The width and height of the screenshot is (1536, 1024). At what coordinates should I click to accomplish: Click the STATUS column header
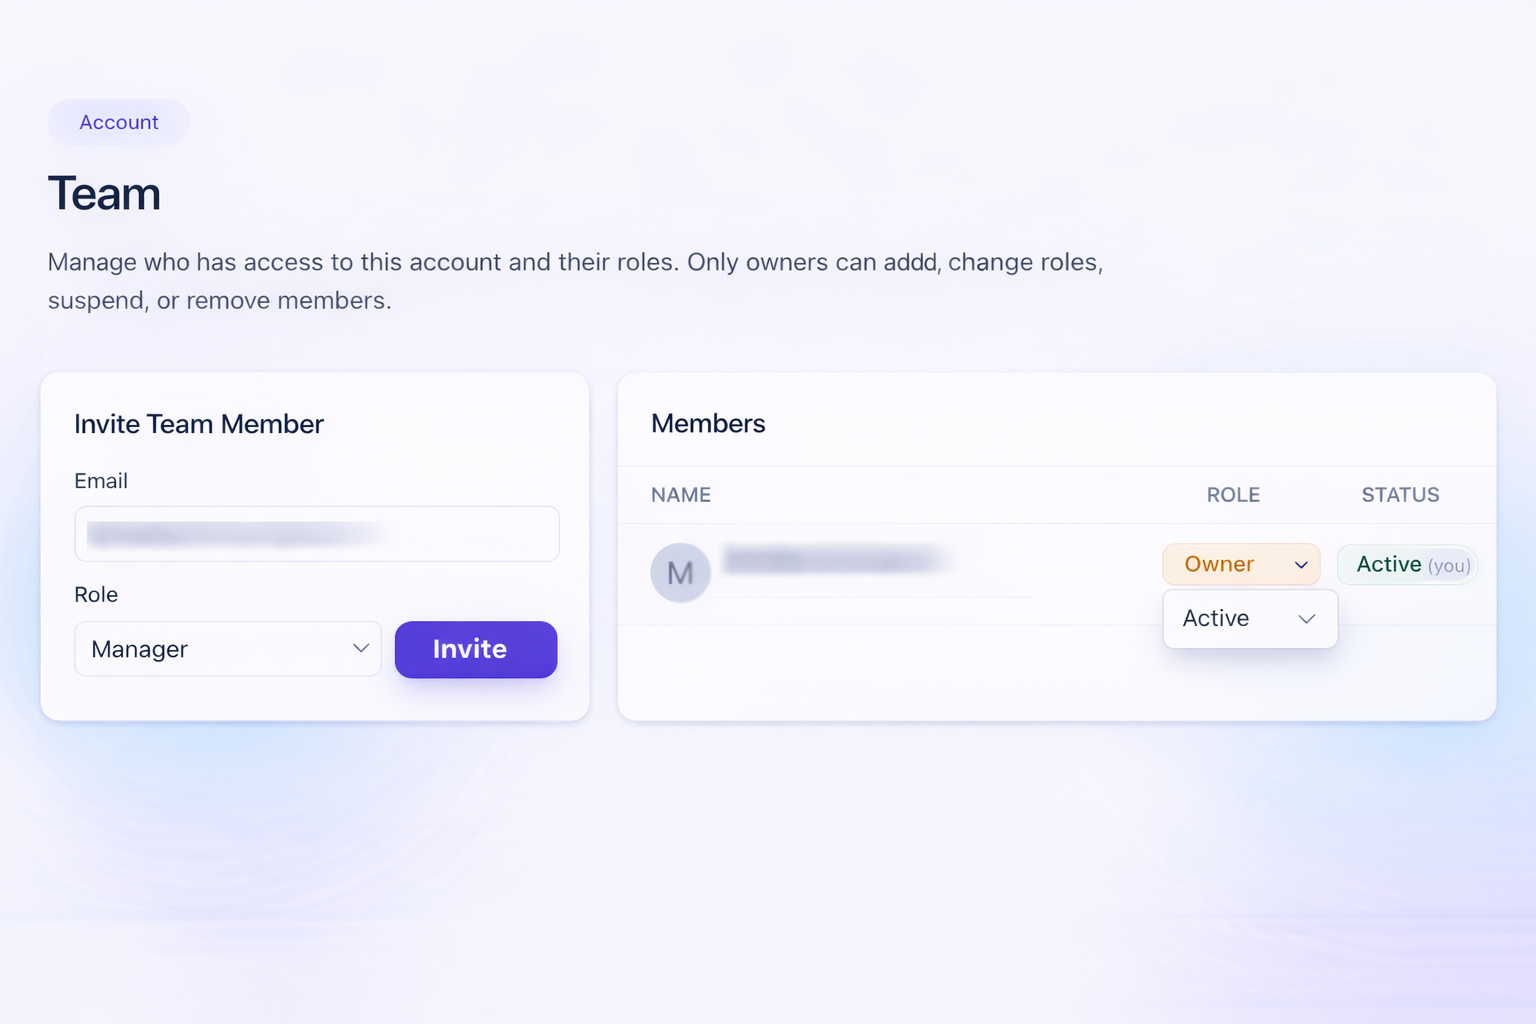click(1400, 495)
